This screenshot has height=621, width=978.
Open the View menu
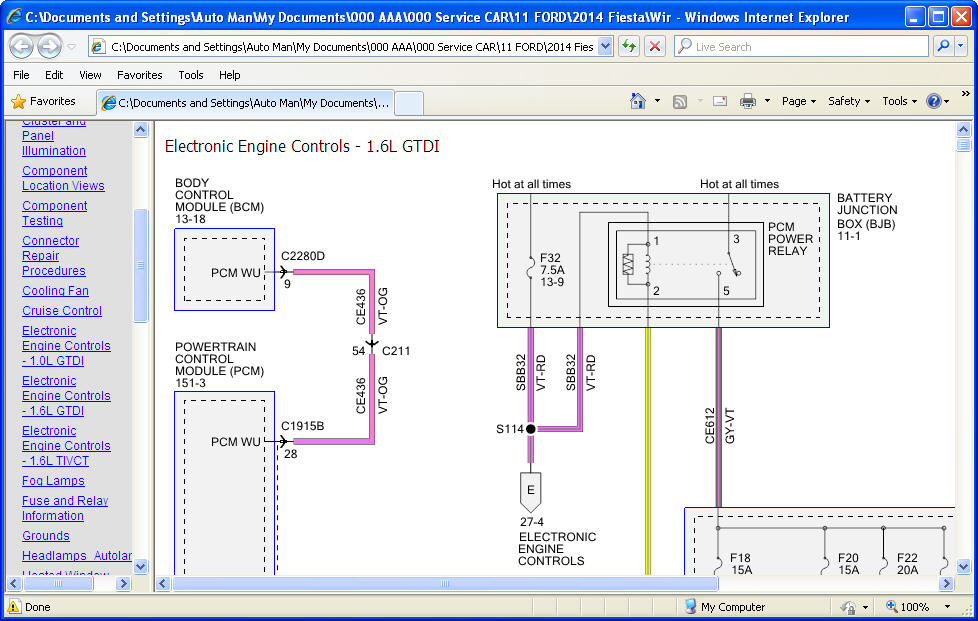click(90, 75)
